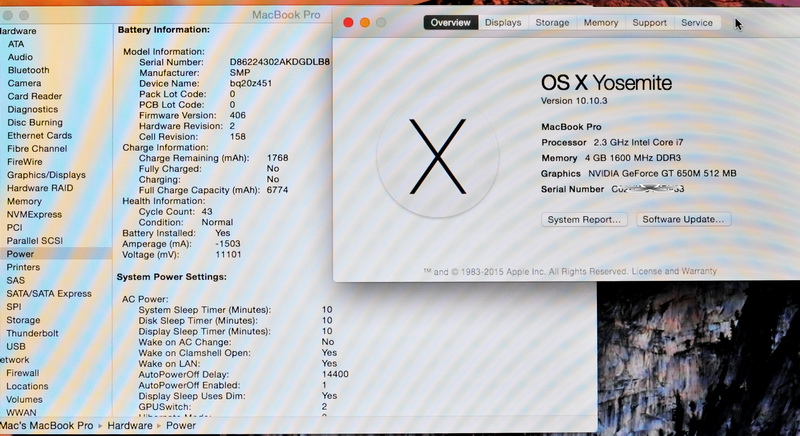Click the Battery Information heading
The height and width of the screenshot is (436, 800).
point(163,30)
